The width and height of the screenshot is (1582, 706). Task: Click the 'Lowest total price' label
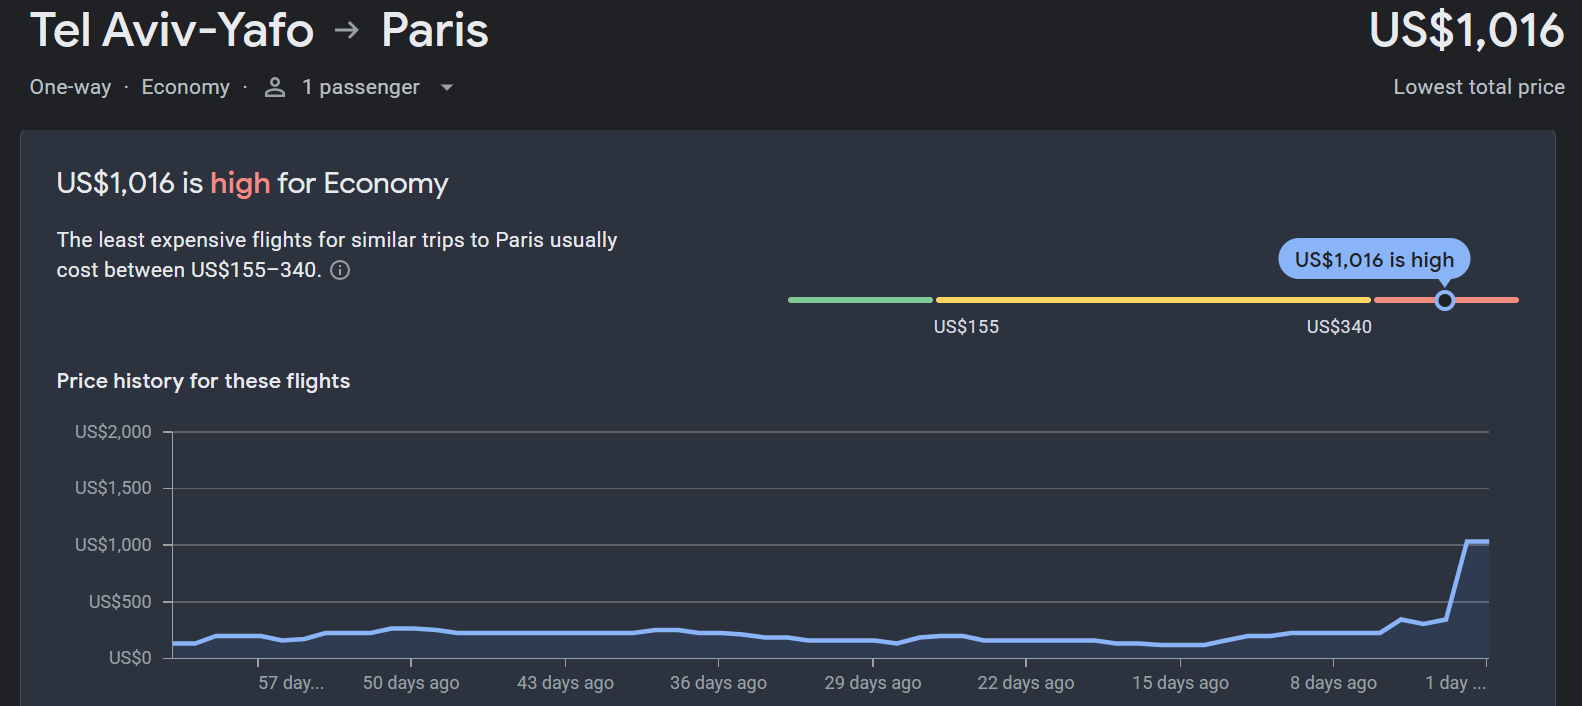(1479, 87)
